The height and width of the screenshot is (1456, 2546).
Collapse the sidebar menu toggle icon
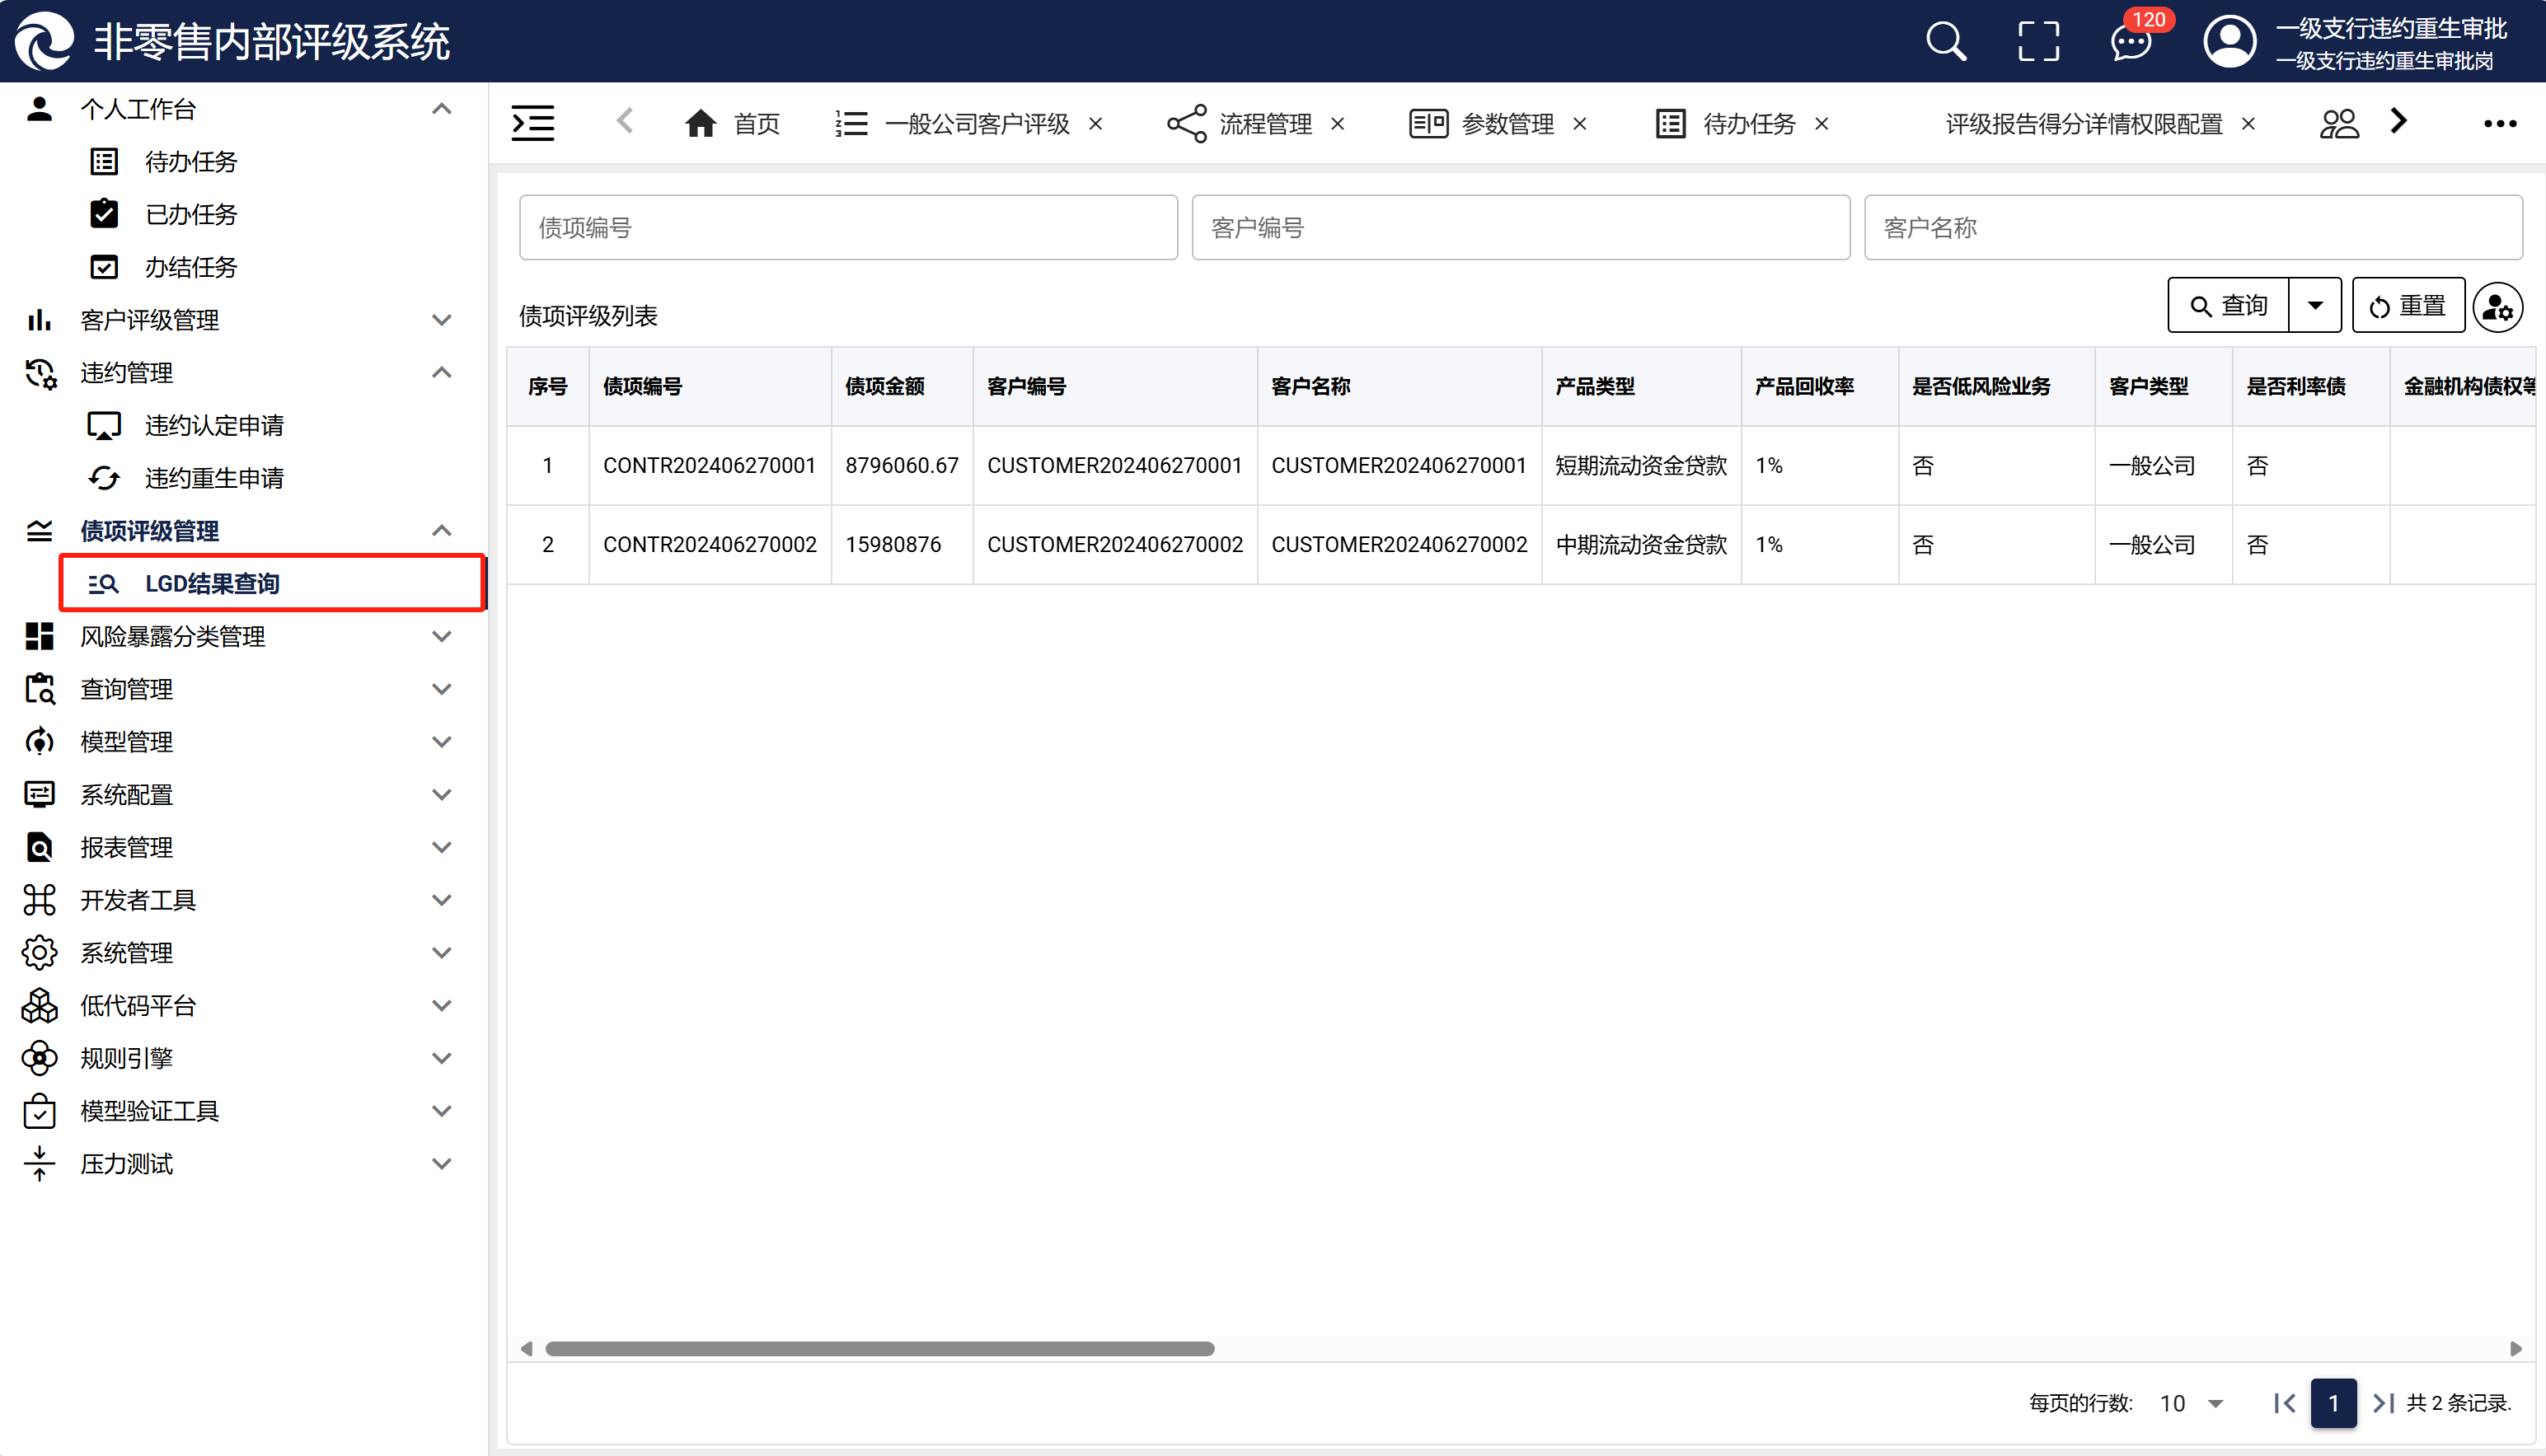533,123
